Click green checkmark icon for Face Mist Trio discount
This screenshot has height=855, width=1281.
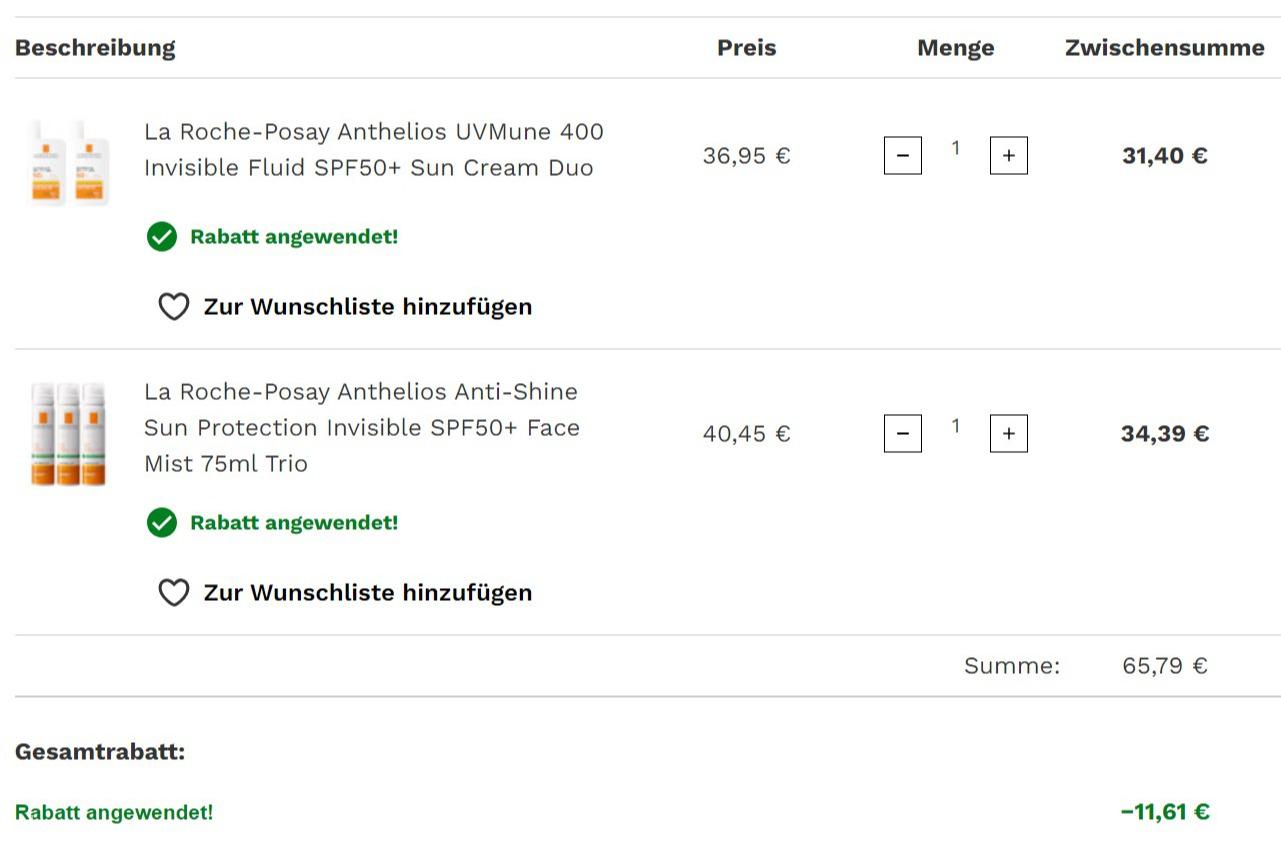pos(162,523)
